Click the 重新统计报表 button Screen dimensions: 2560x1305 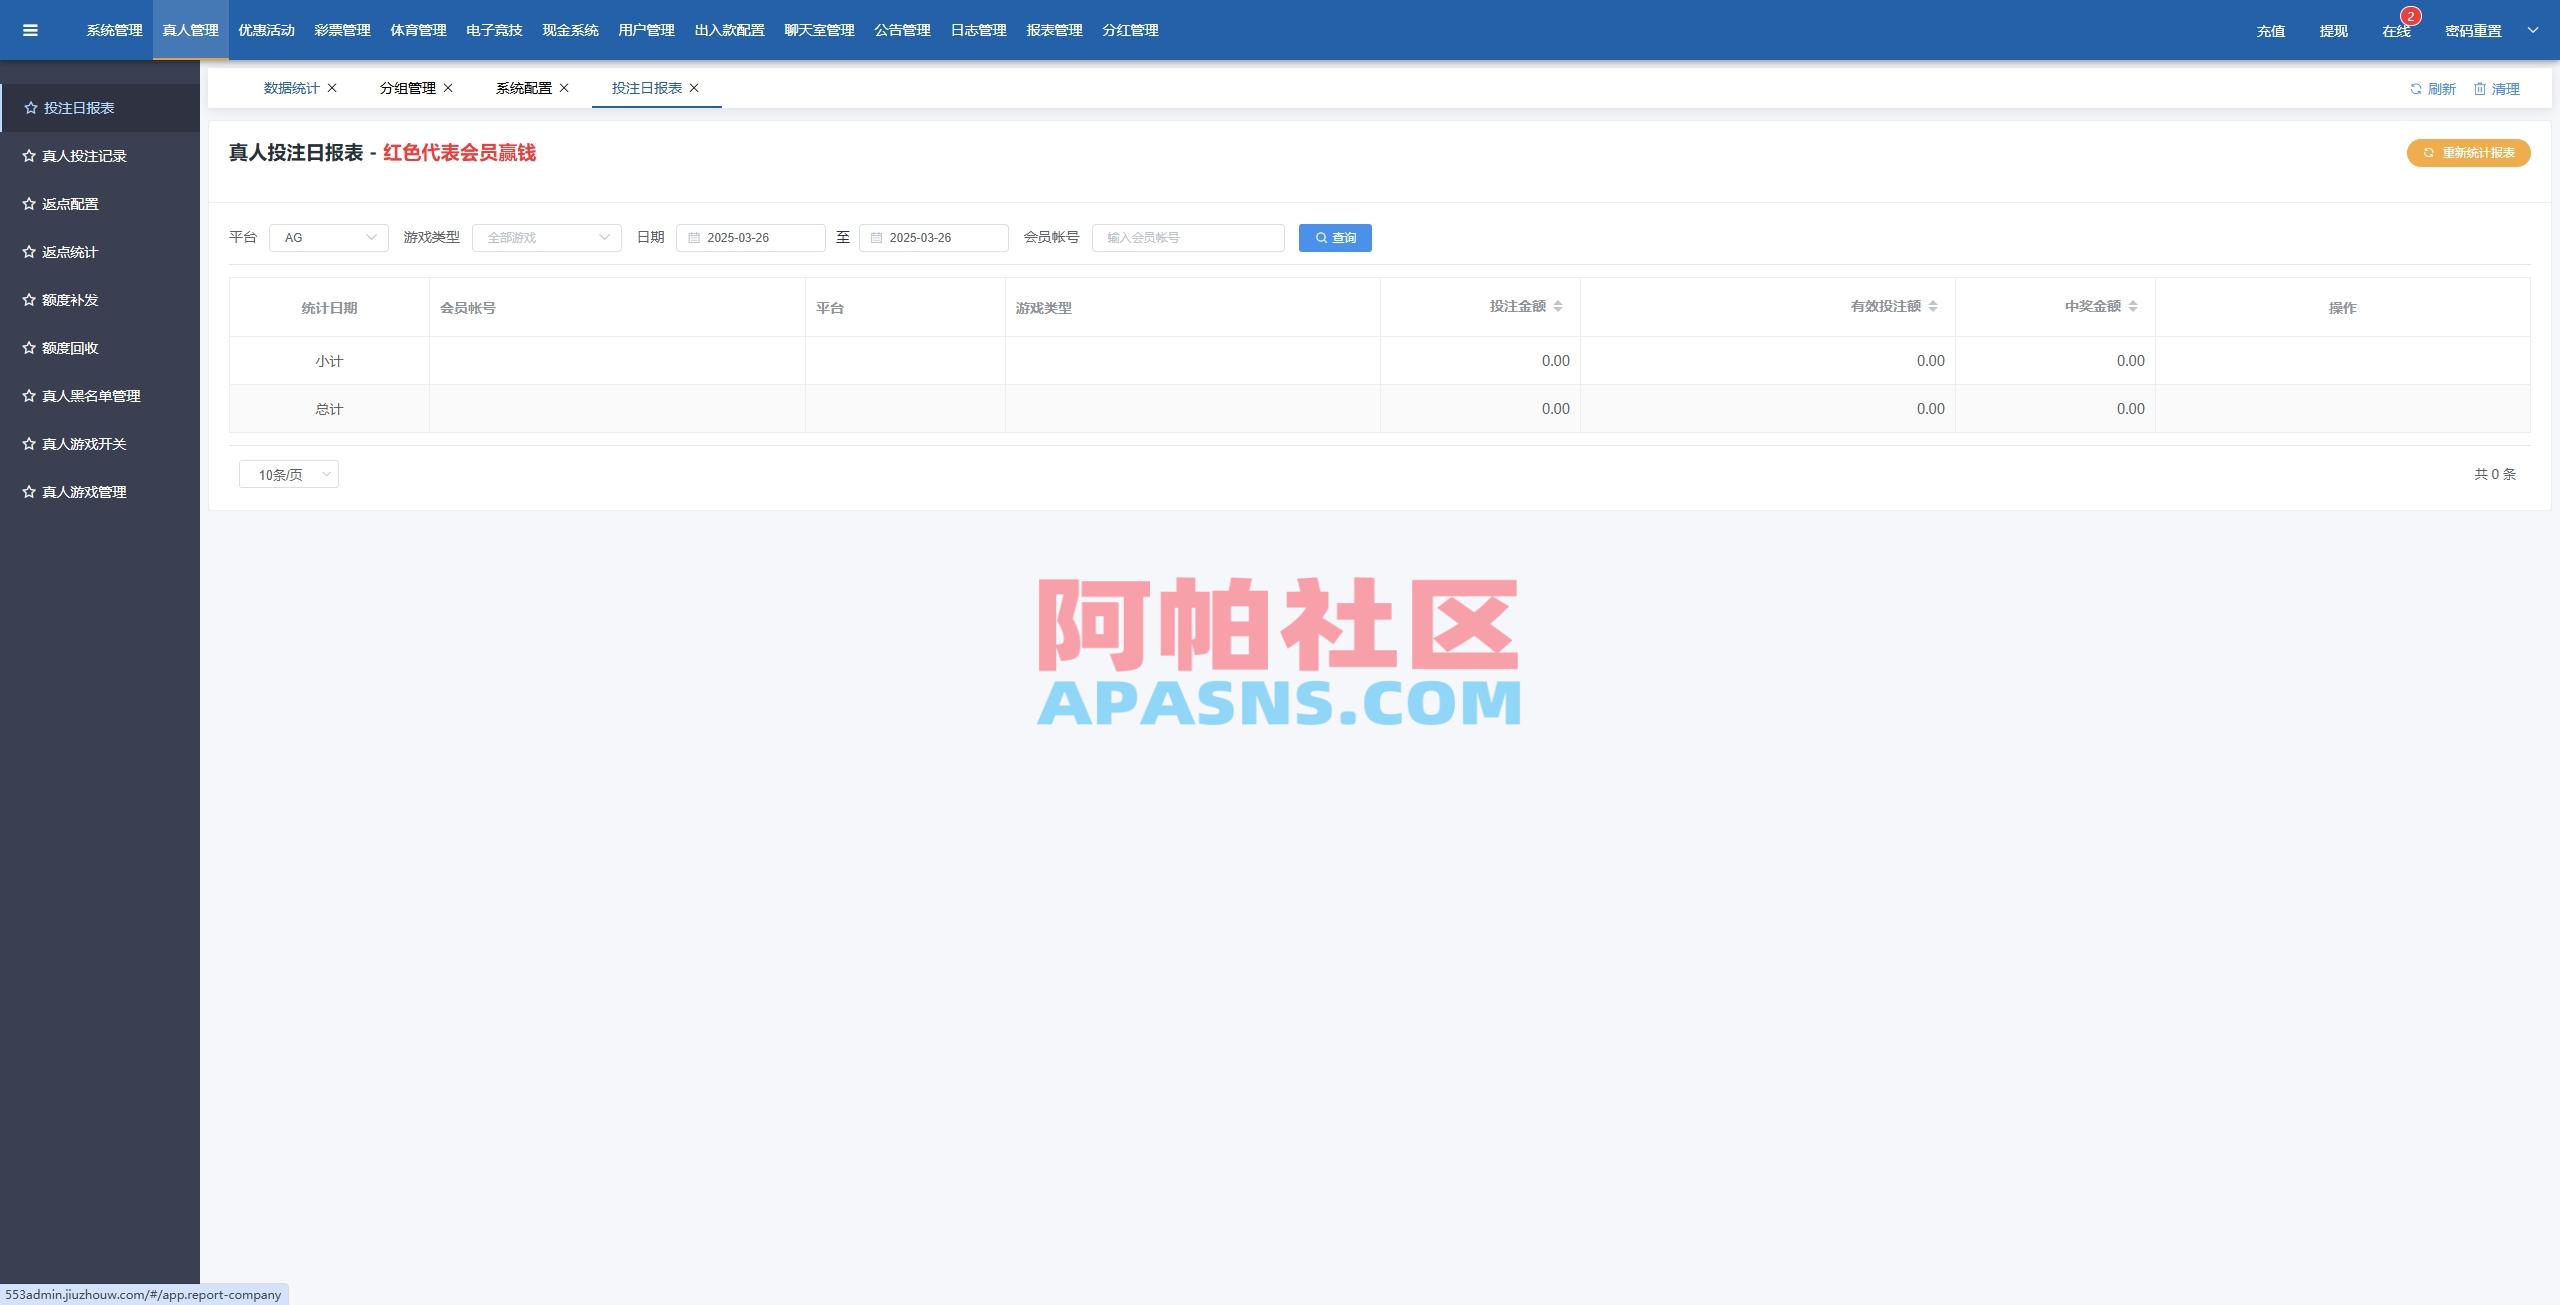2468,153
